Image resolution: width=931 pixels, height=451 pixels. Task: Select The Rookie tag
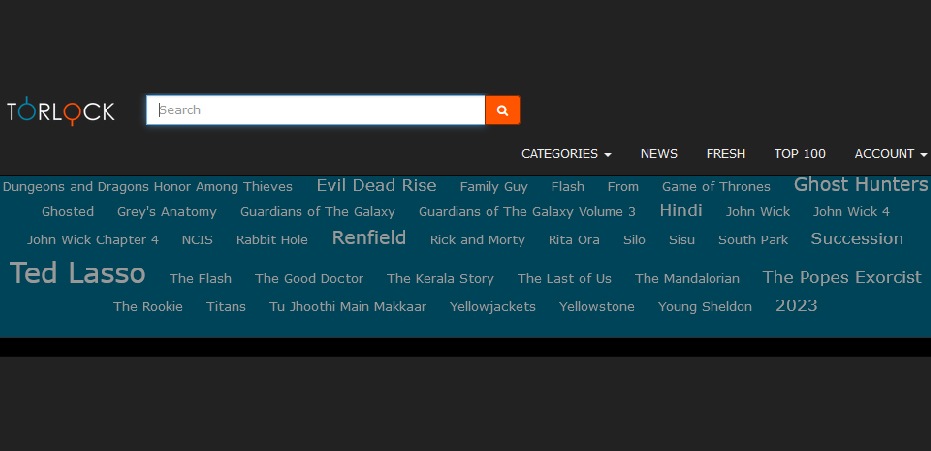(148, 307)
